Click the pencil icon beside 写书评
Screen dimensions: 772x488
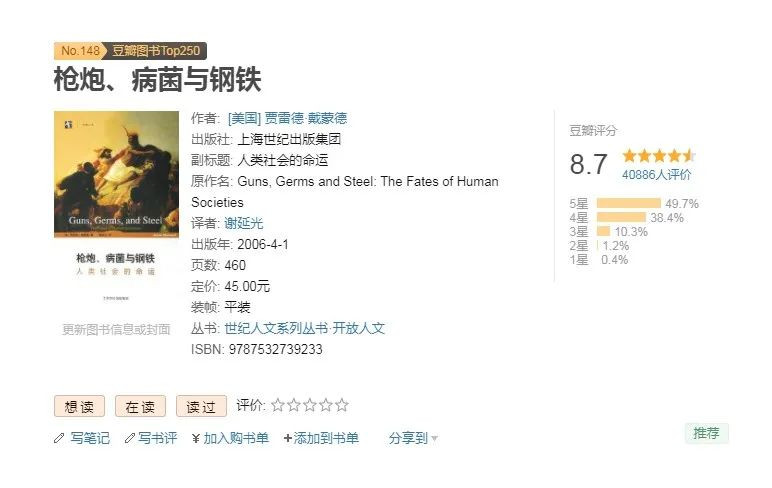(x=129, y=438)
